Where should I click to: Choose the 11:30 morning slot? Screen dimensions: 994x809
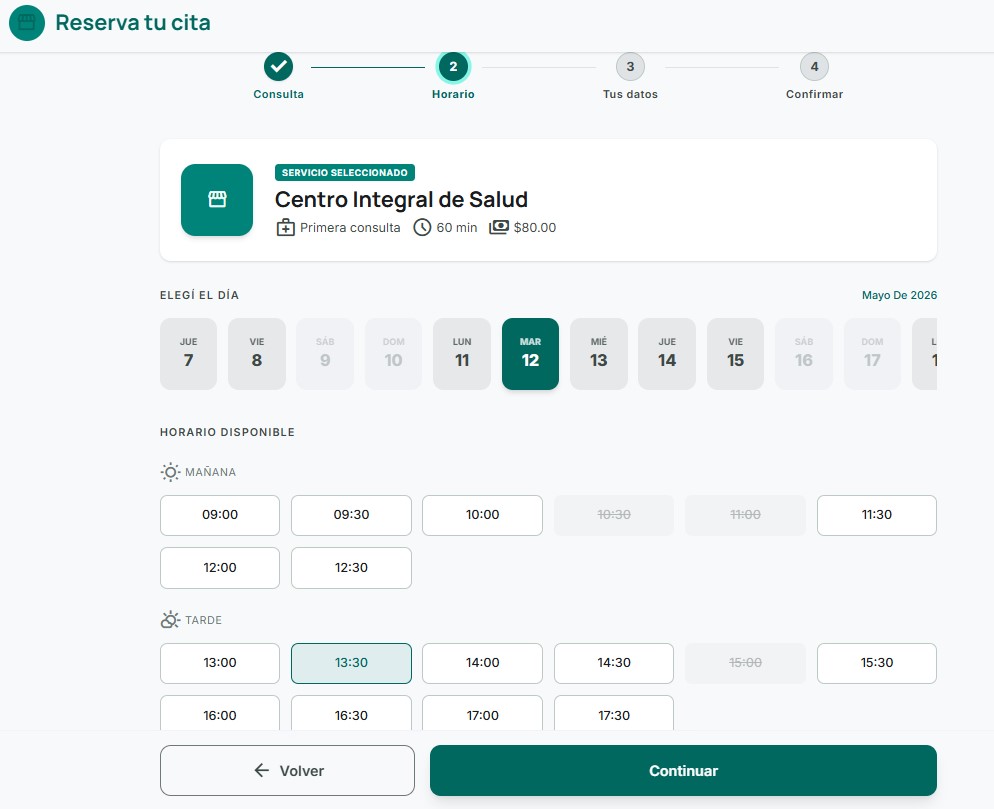pyautogui.click(x=877, y=515)
